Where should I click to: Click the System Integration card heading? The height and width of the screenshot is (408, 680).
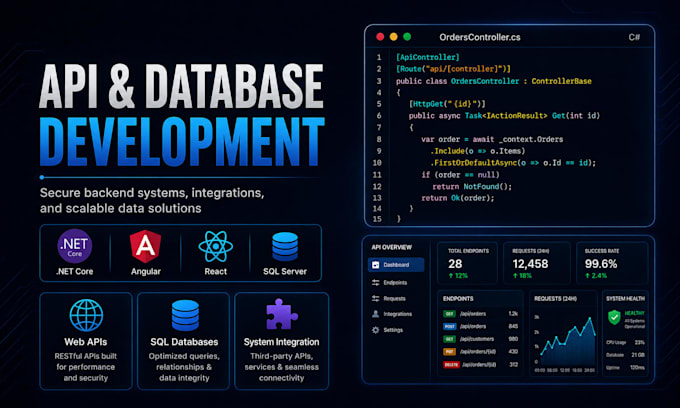[x=281, y=342]
